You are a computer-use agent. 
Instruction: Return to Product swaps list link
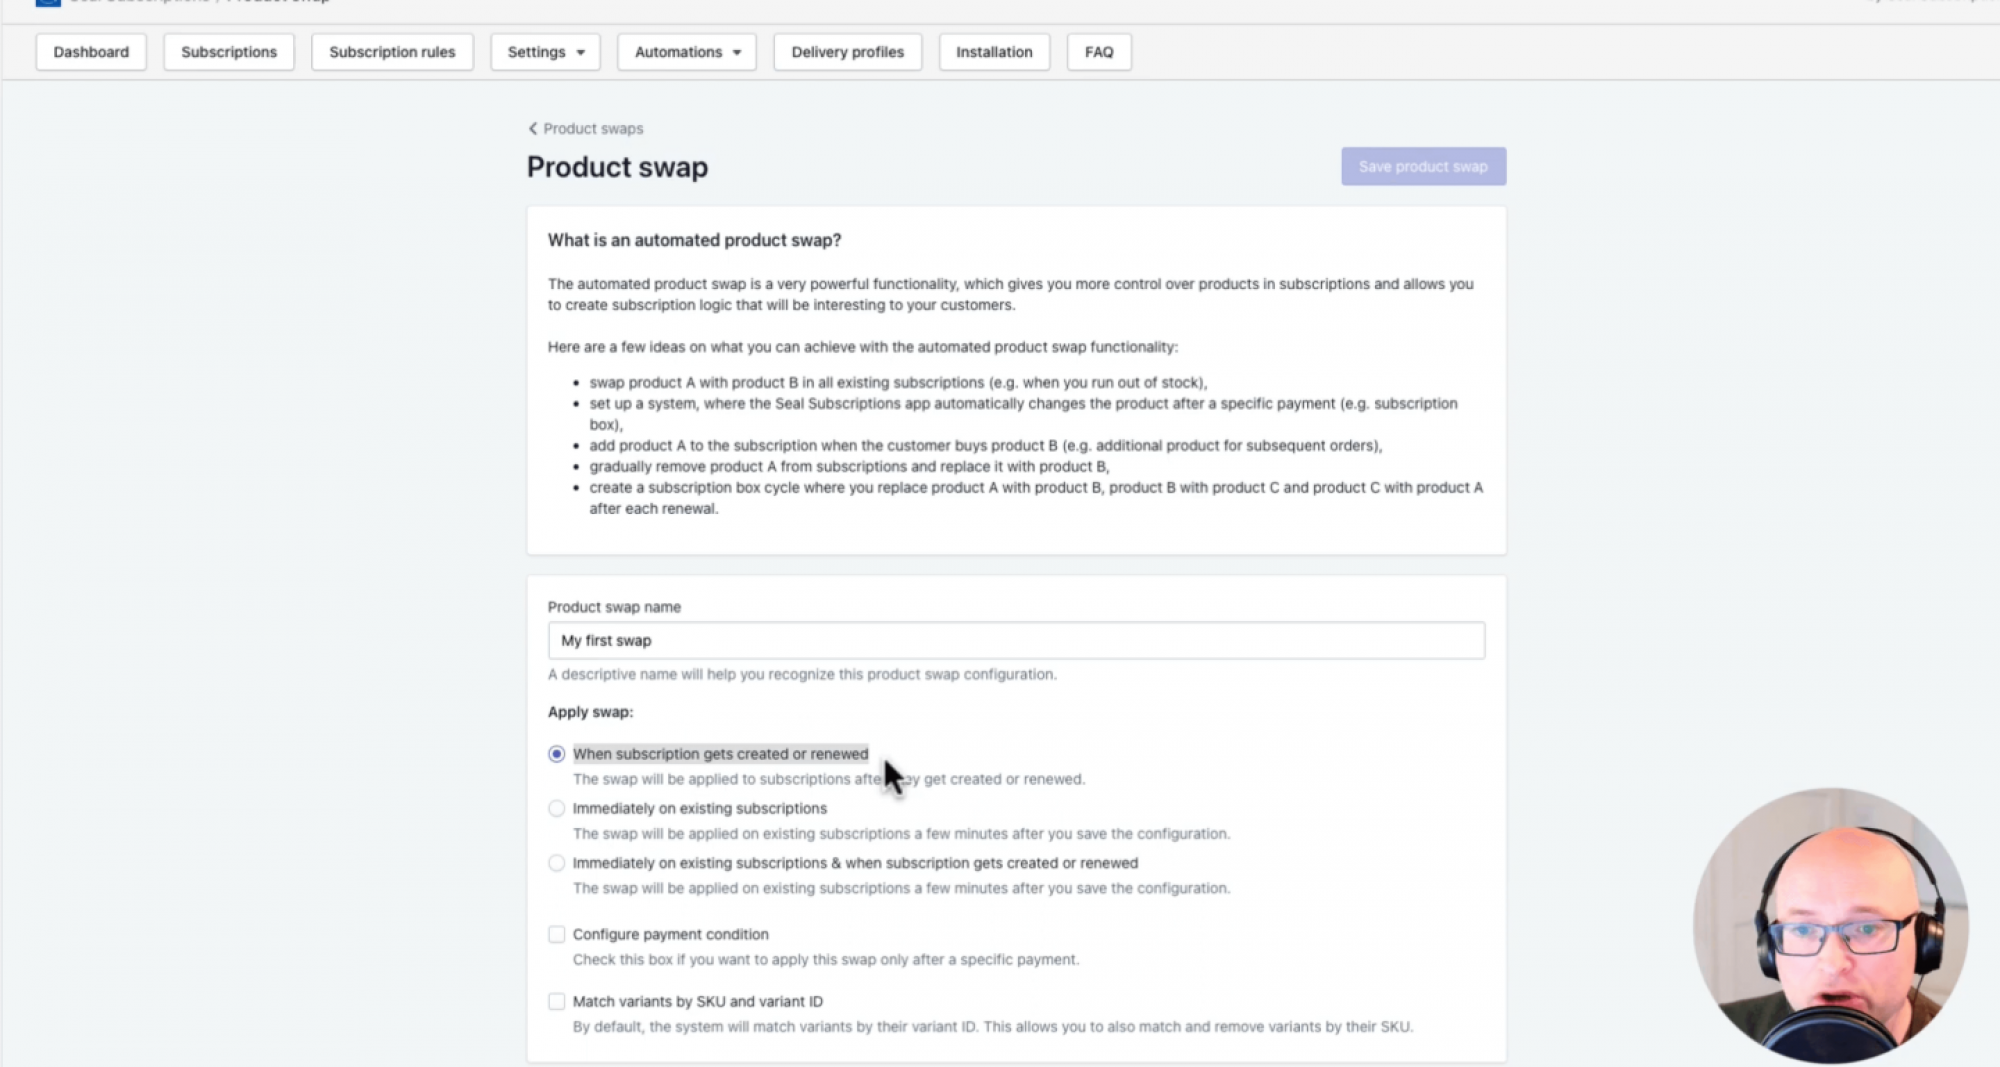point(593,129)
